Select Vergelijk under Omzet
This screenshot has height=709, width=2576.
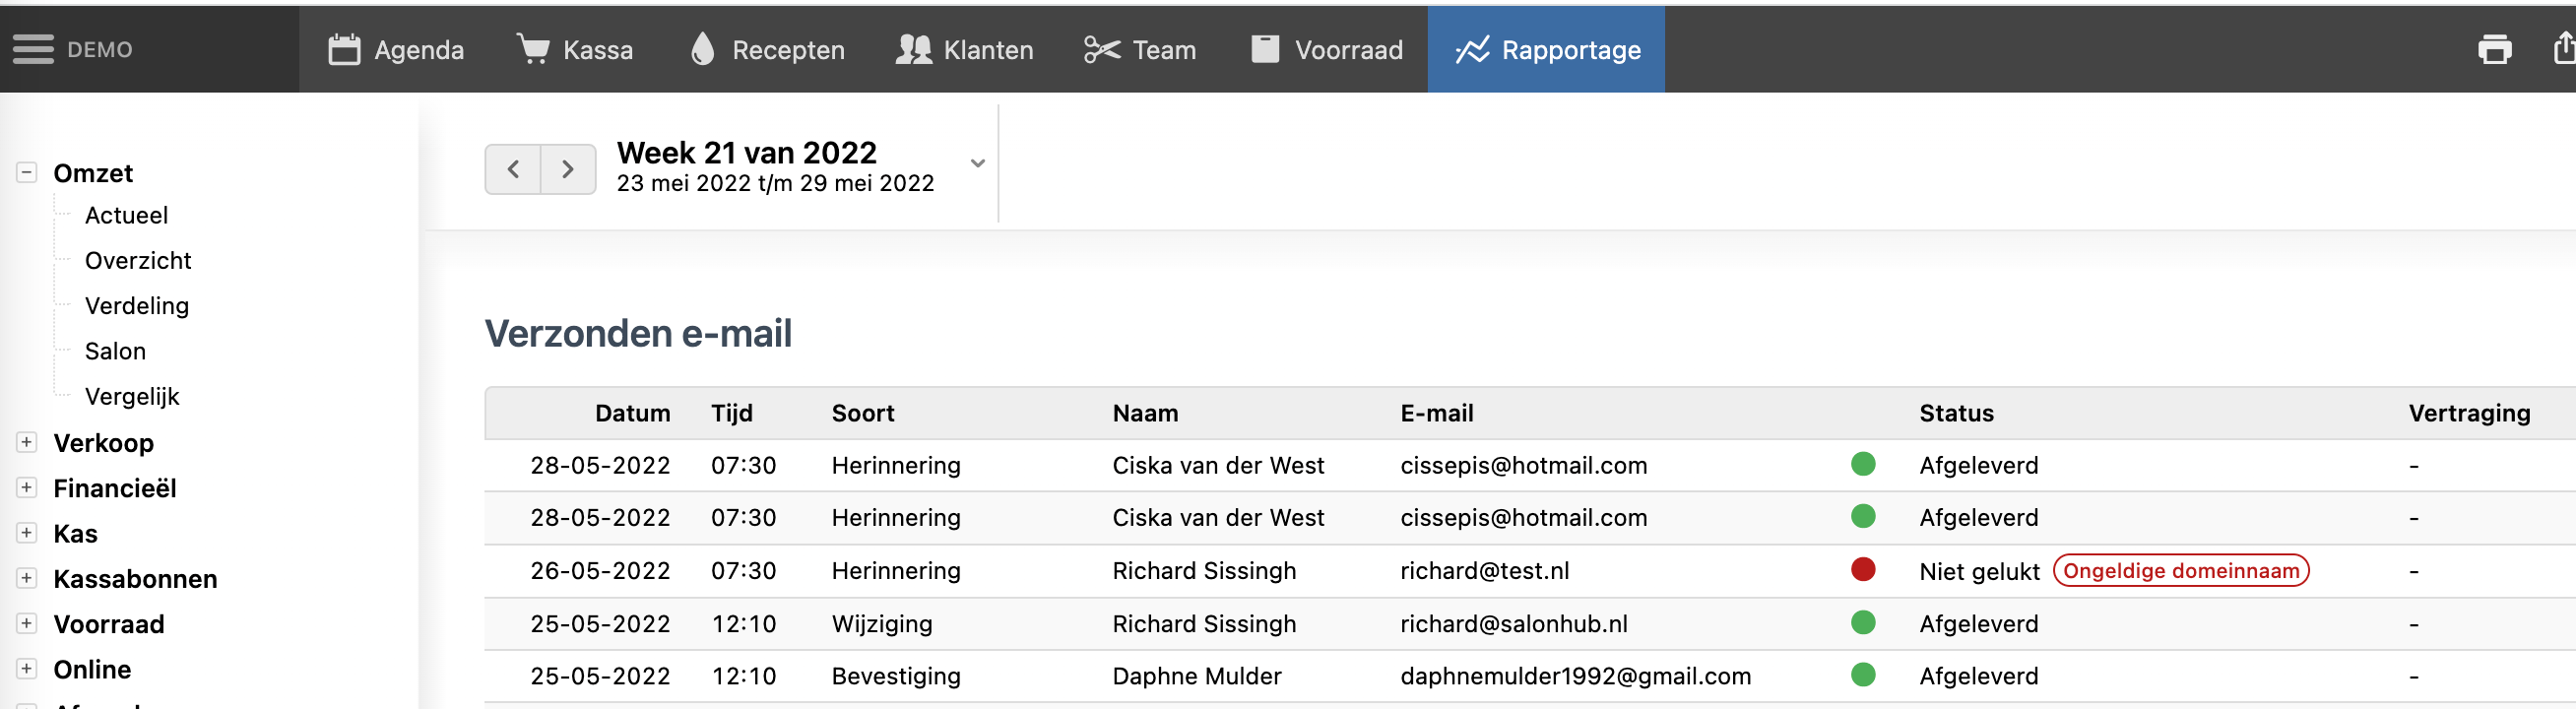tap(132, 396)
